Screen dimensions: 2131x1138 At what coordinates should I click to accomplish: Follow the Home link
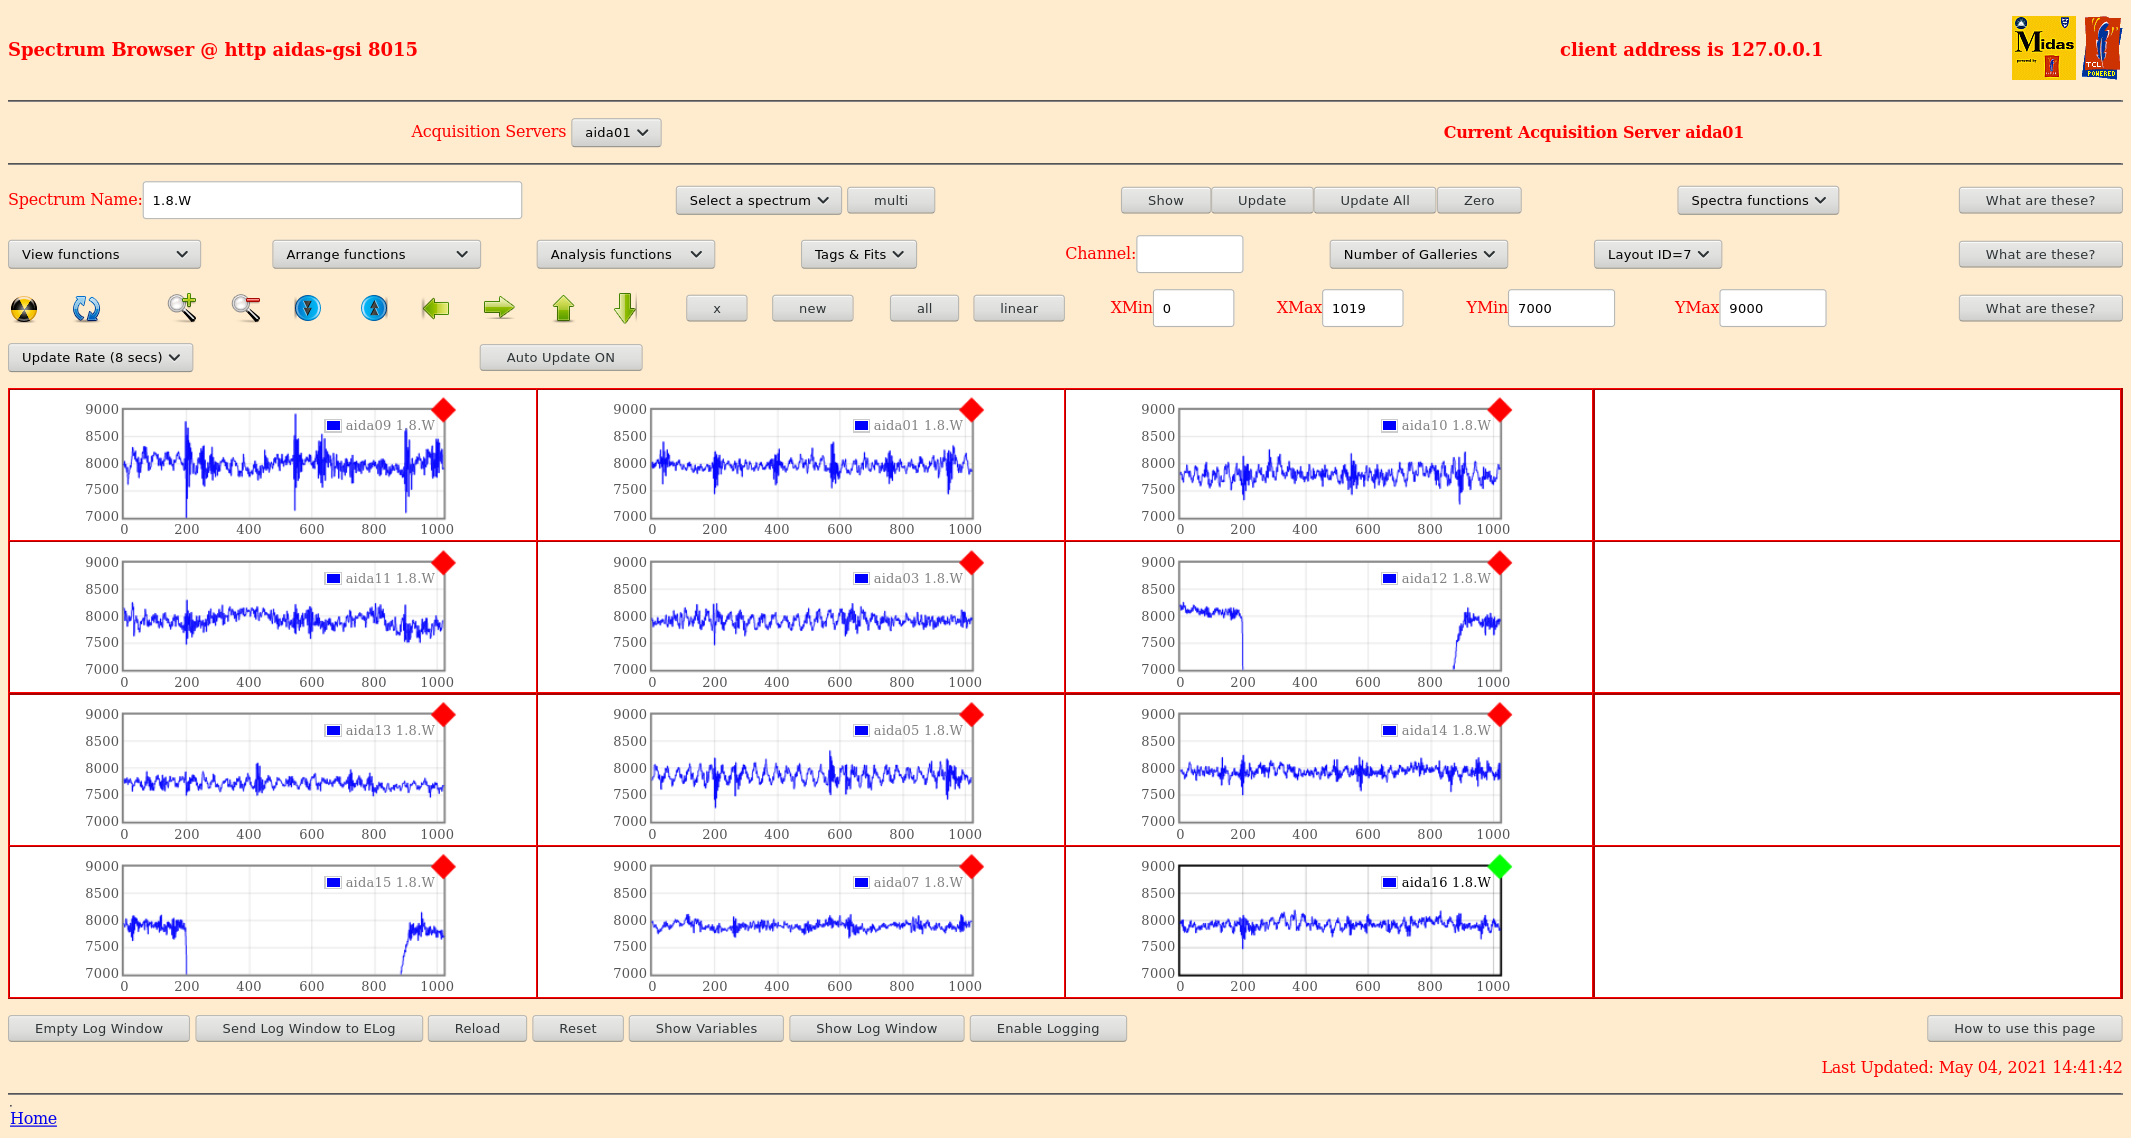(x=33, y=1118)
